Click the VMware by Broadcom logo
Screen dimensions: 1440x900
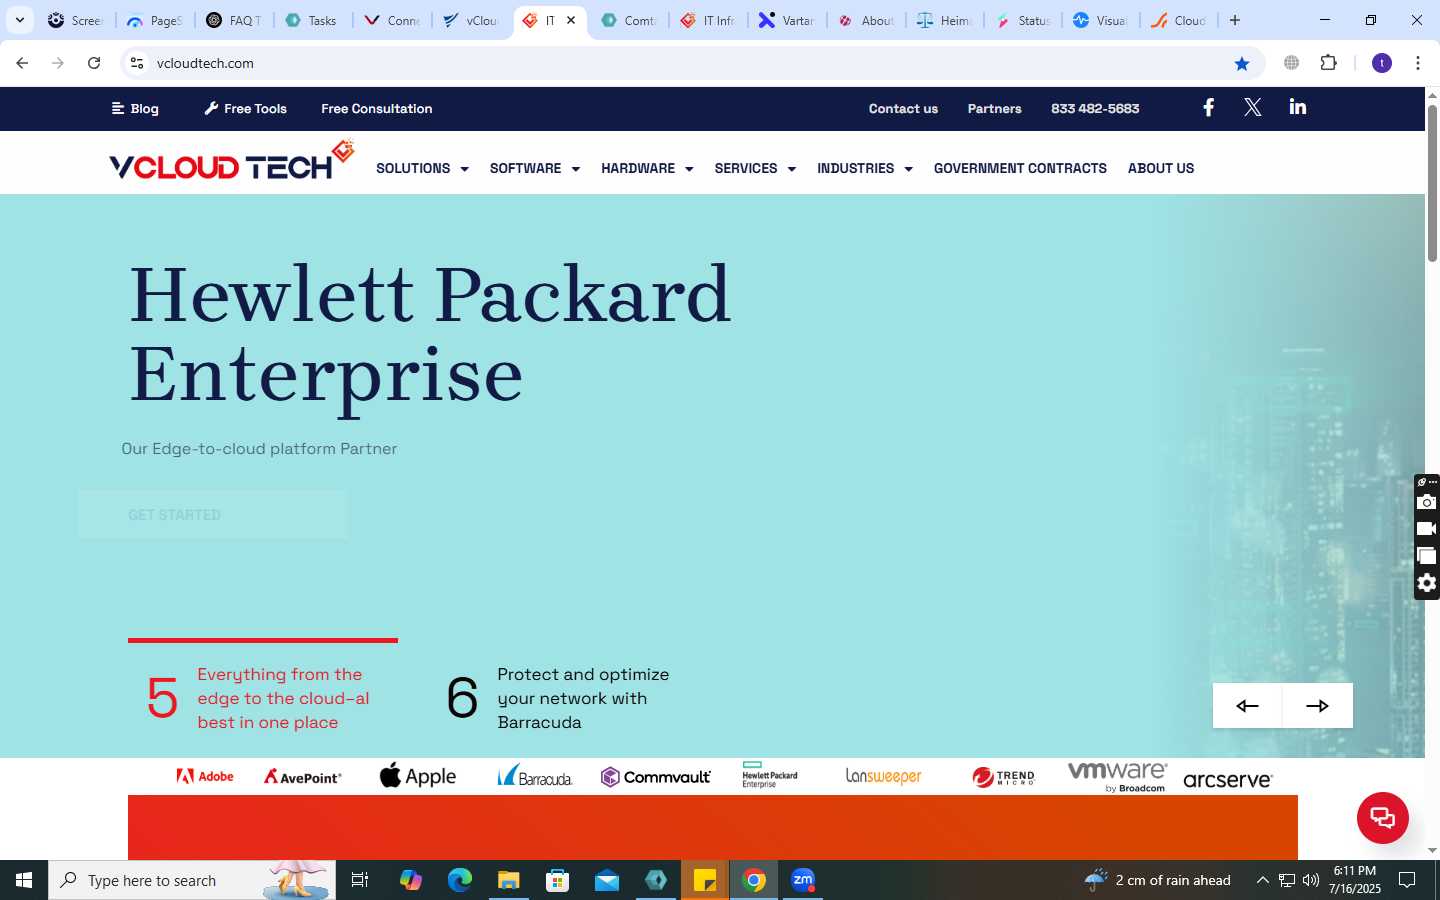click(x=1117, y=777)
